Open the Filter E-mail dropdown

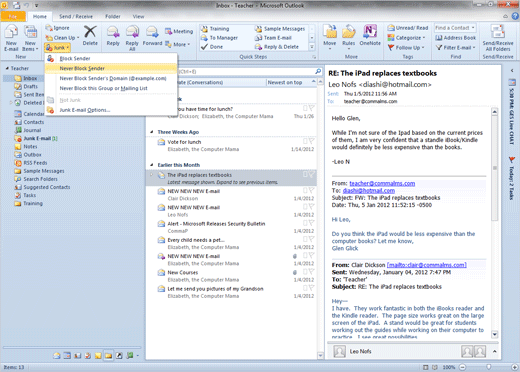[x=456, y=48]
